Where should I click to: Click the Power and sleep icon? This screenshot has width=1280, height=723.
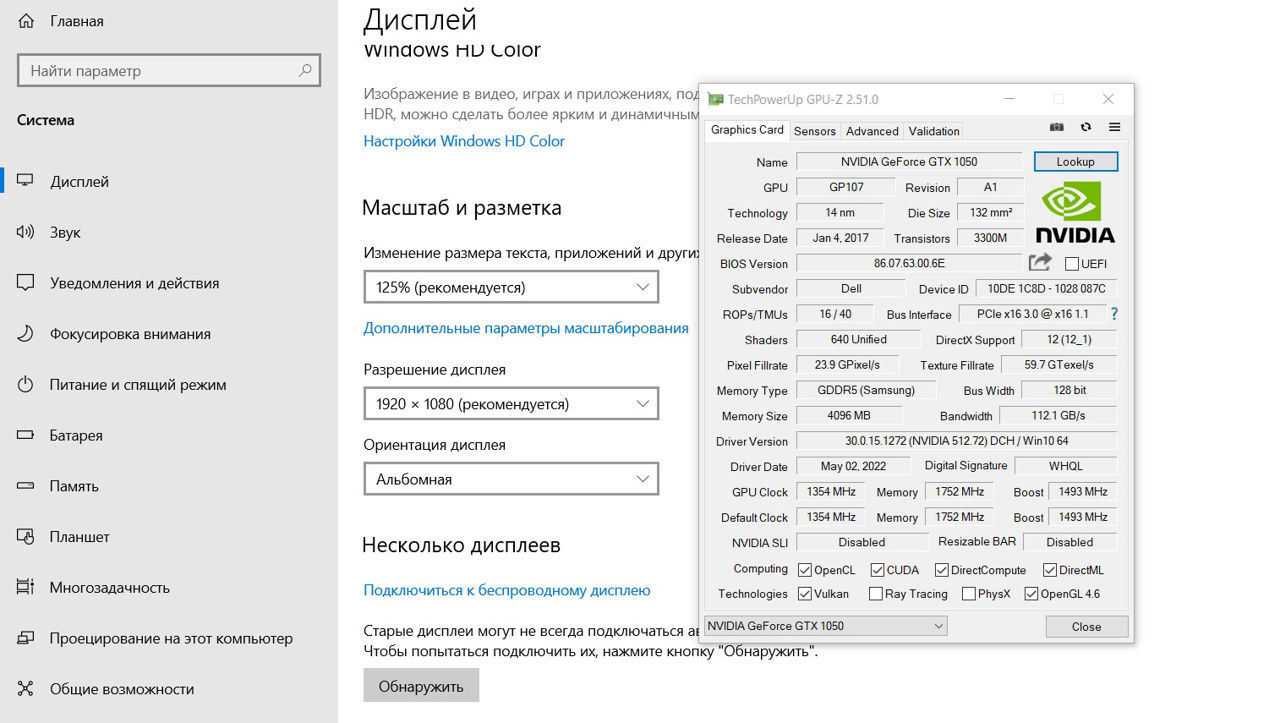click(x=26, y=385)
